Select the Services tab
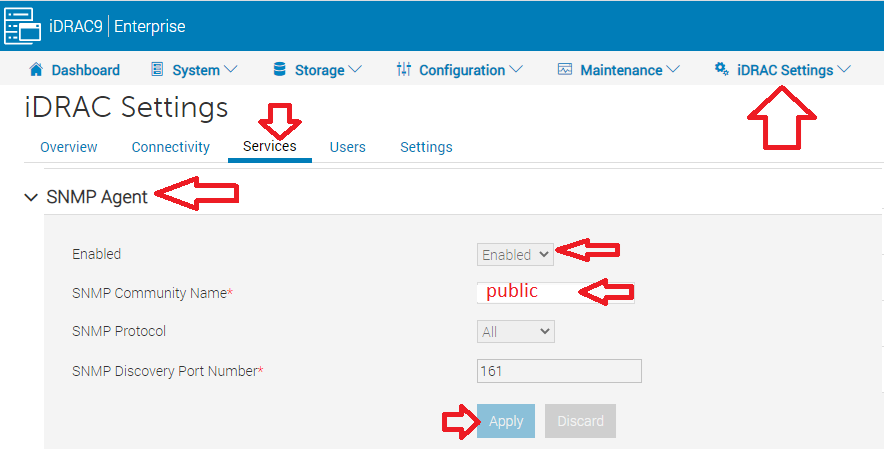Viewport: 884px width, 449px height. 269,147
